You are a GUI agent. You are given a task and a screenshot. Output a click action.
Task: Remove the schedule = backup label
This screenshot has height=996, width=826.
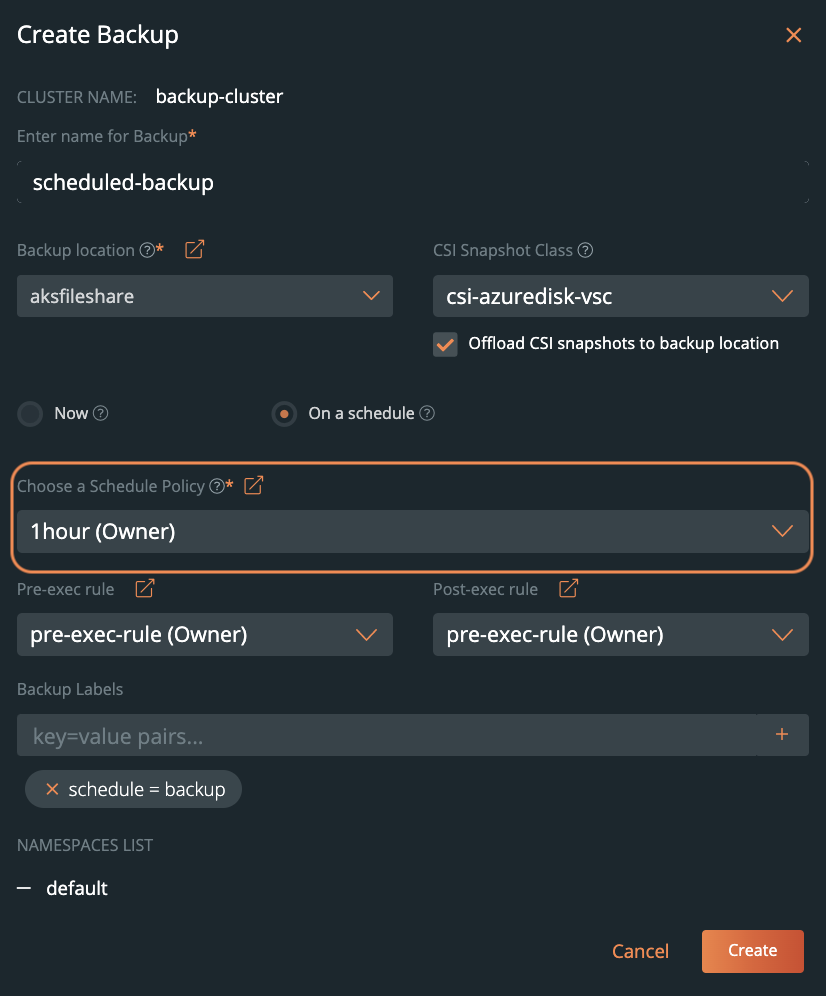click(52, 789)
